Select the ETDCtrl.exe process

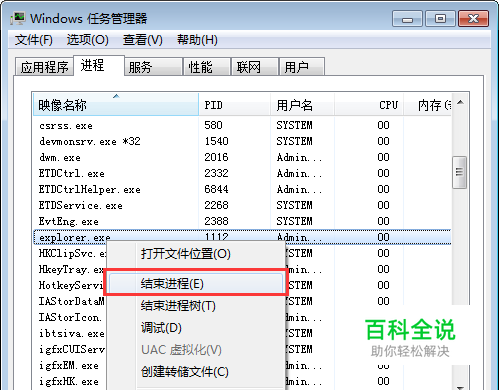[x=242, y=173]
